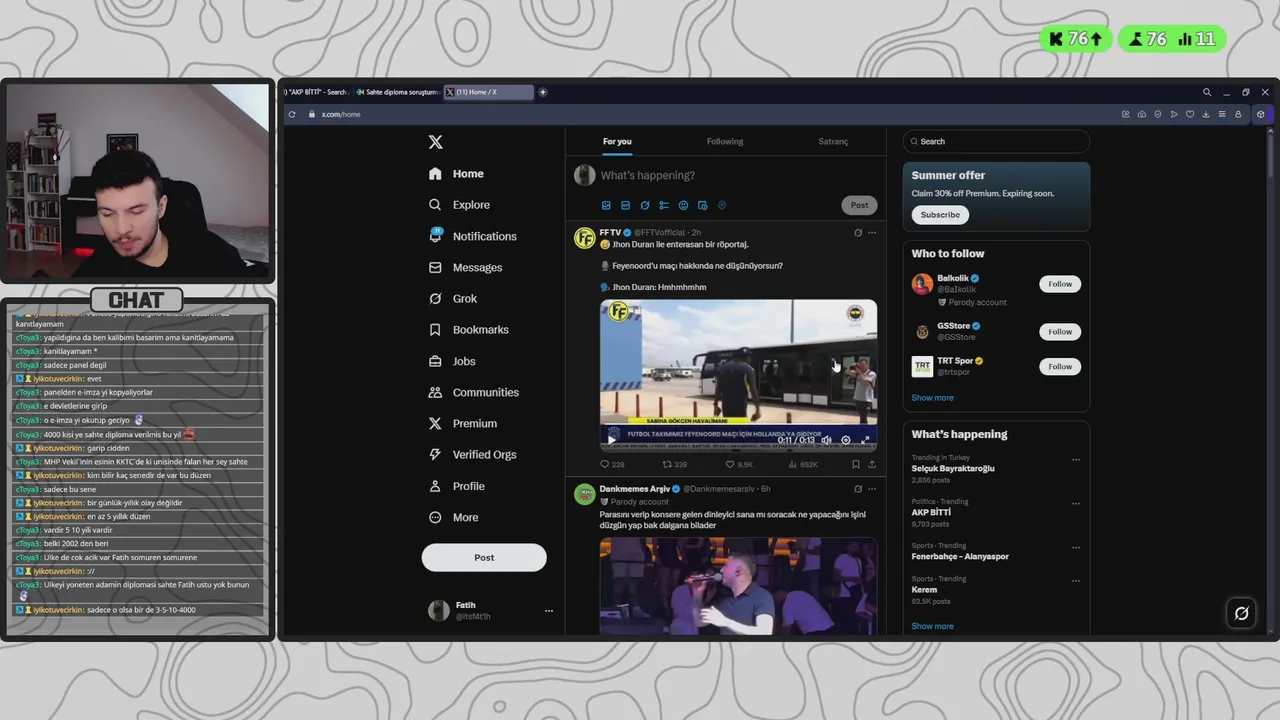
Task: Make the FF TV video fullscreen
Action: (866, 440)
